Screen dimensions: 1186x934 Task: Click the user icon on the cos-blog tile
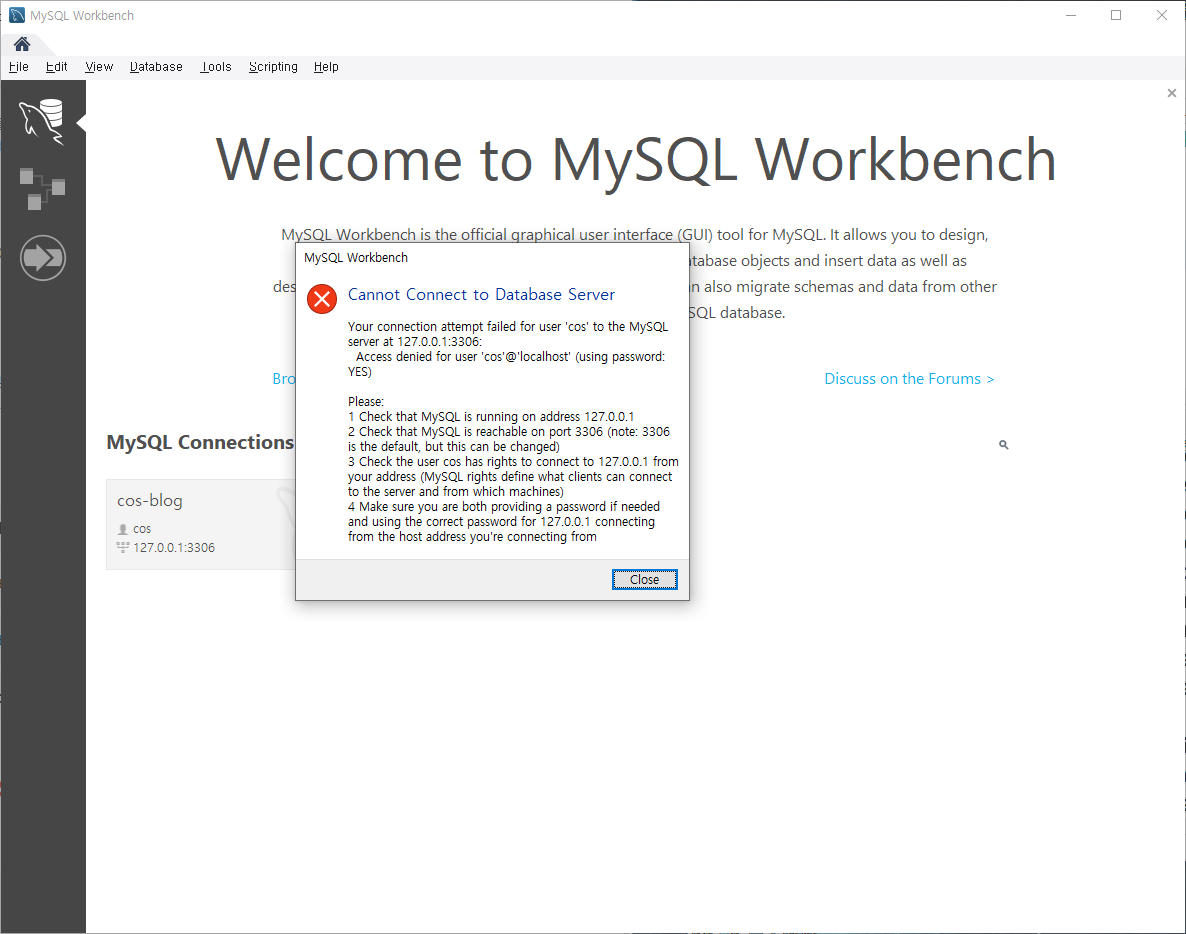(x=123, y=529)
